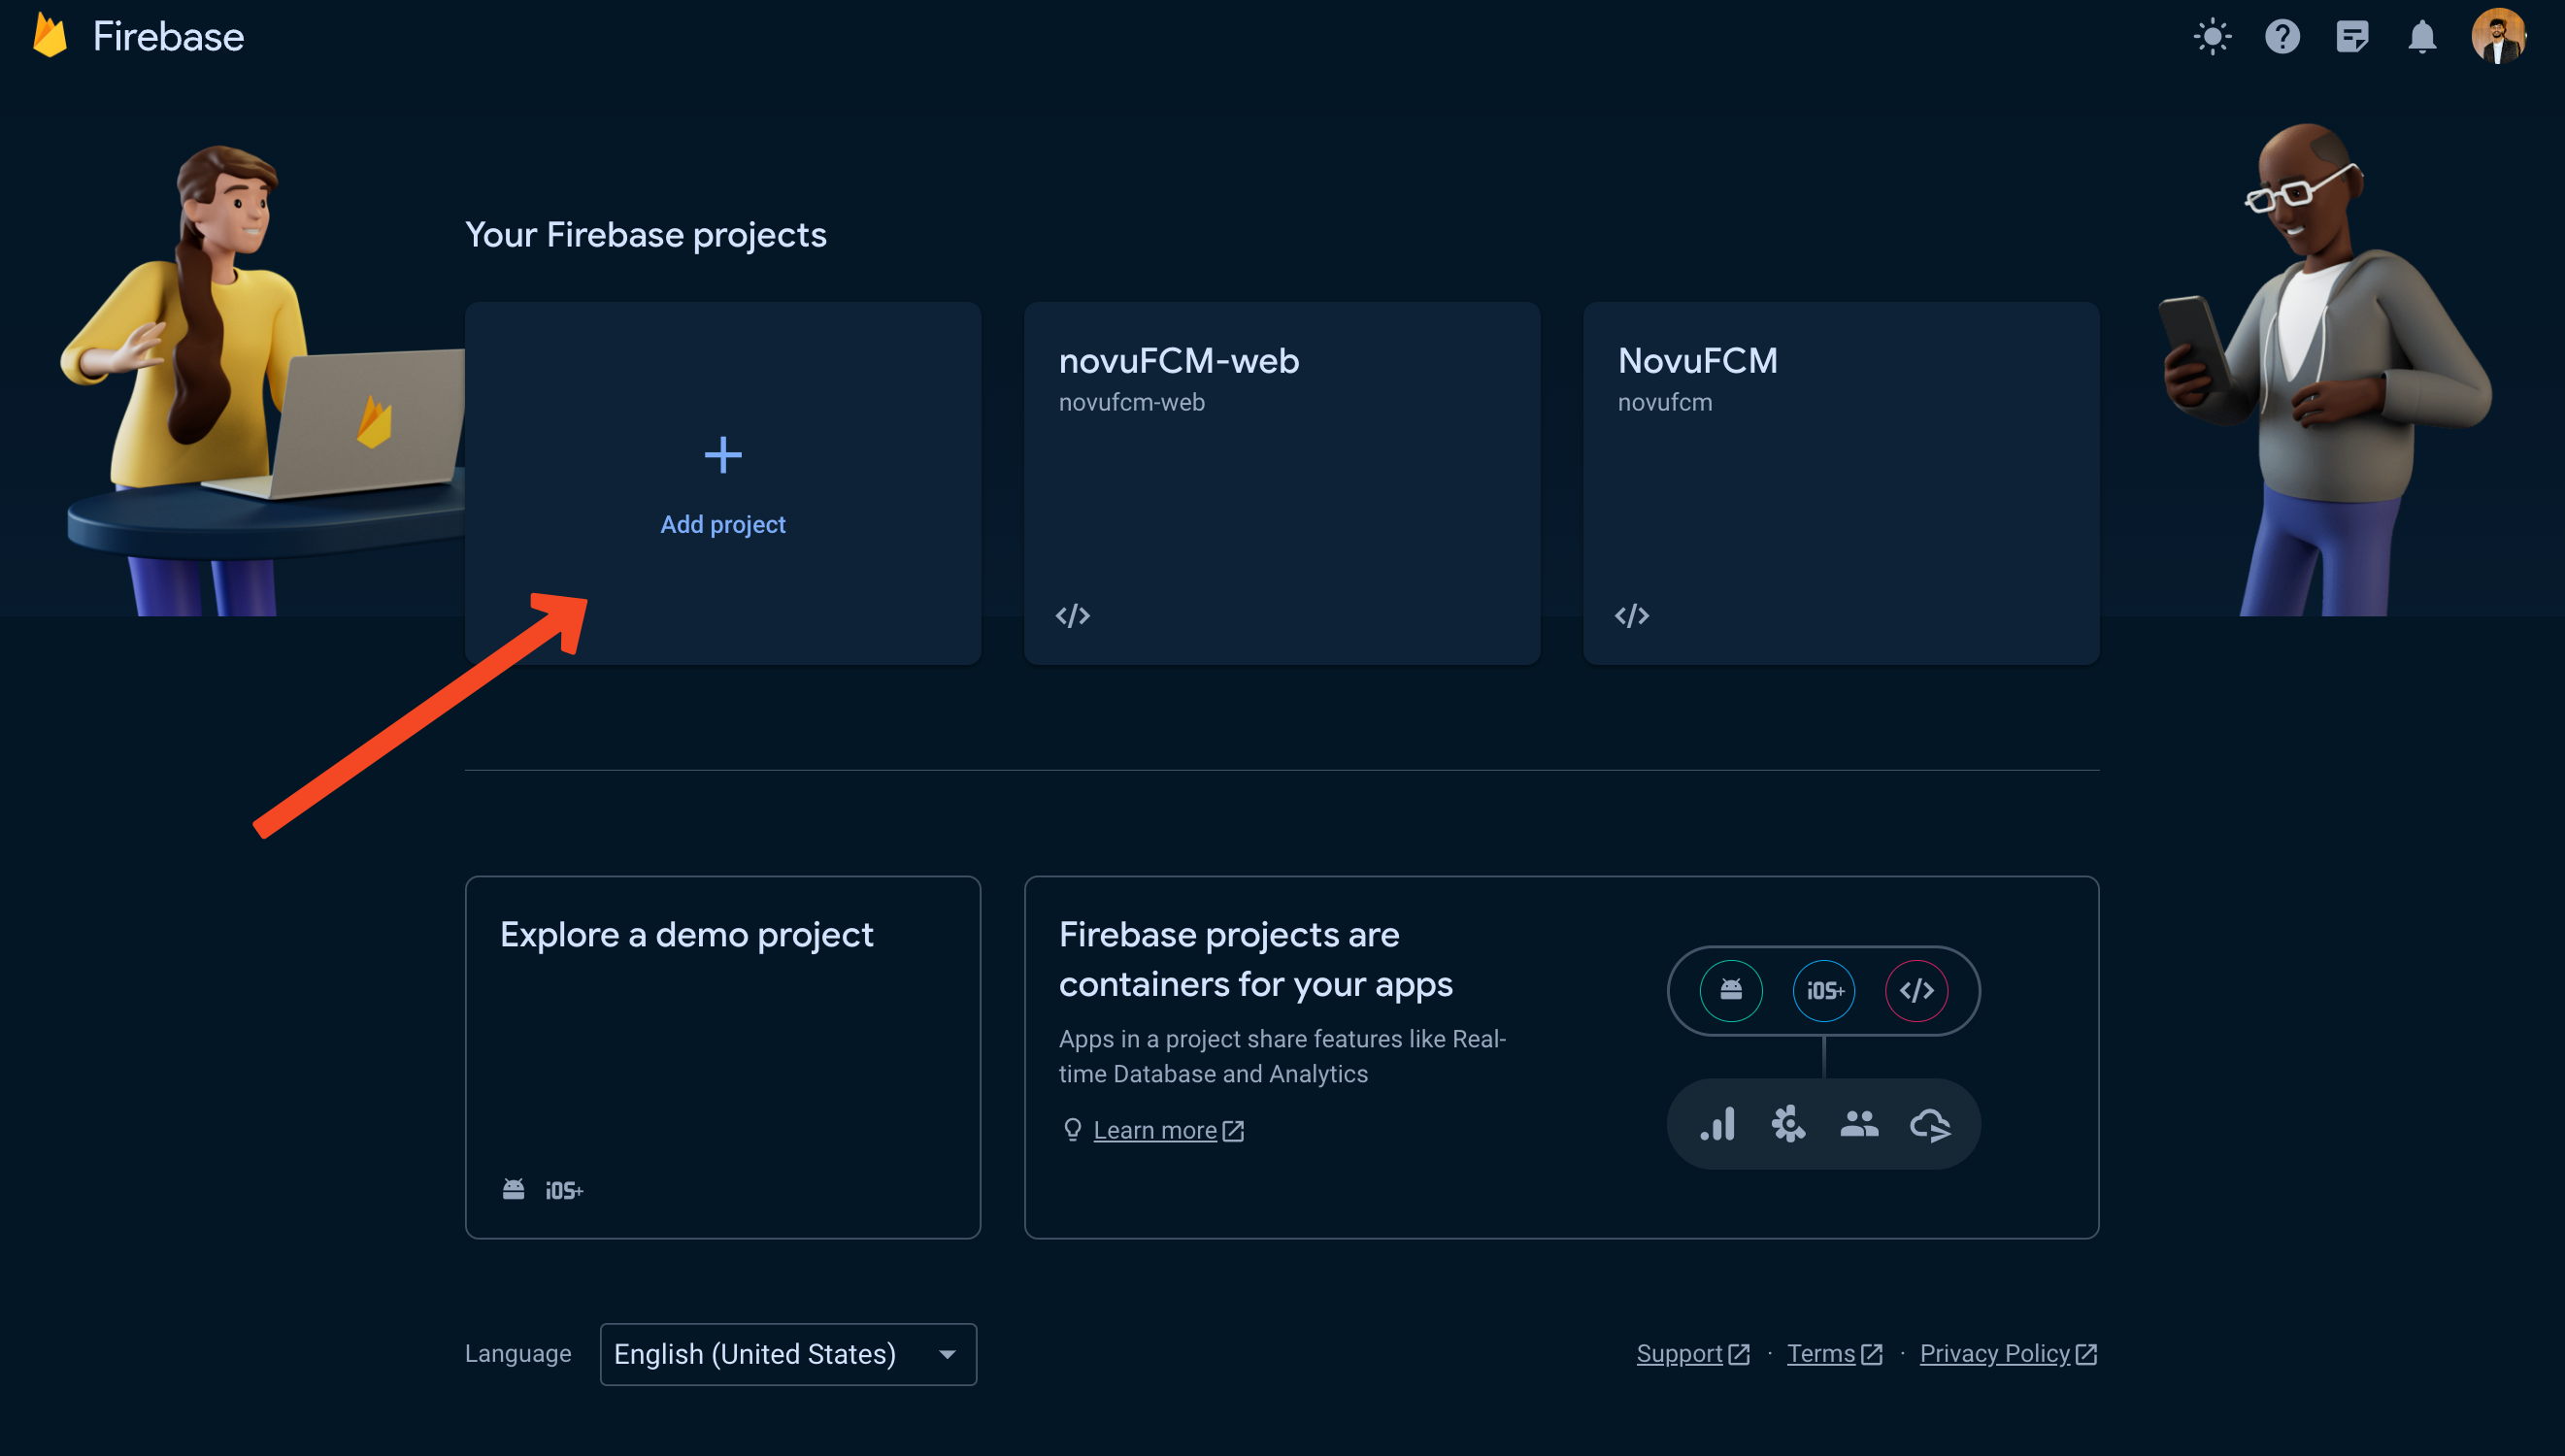Click the web app icon on NovuFCM card
Image resolution: width=2565 pixels, height=1456 pixels.
tap(1631, 616)
